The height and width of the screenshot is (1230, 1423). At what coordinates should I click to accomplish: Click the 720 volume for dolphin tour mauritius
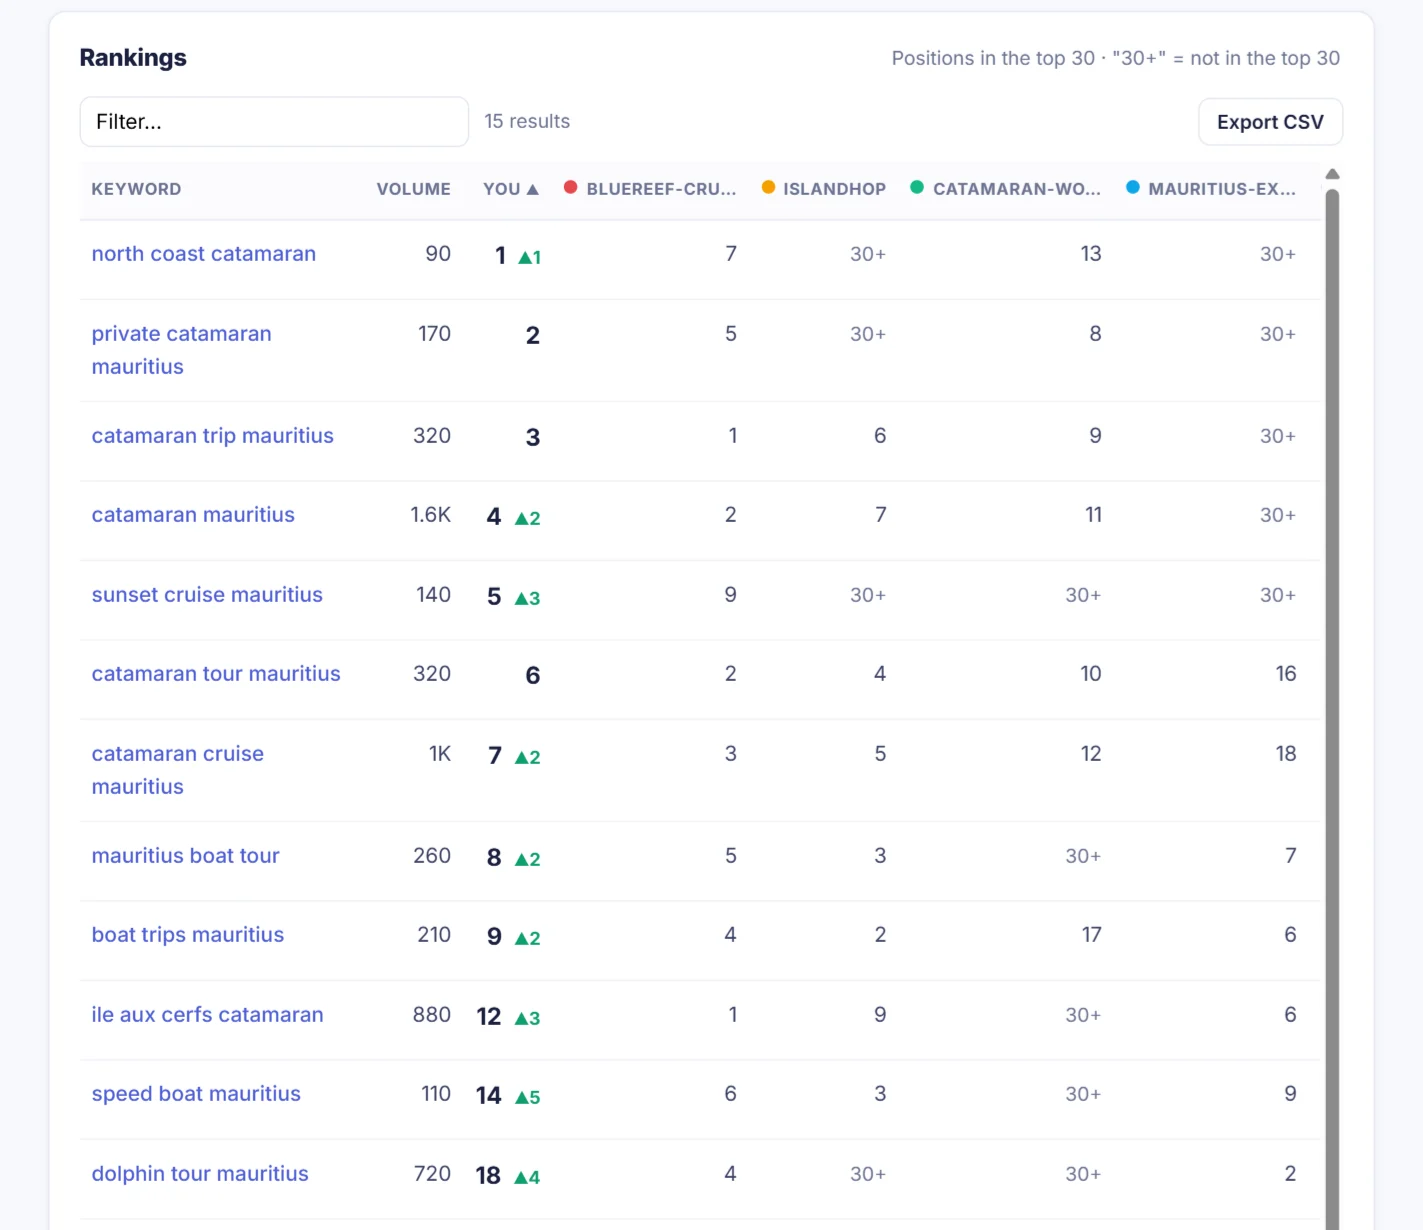coord(432,1174)
